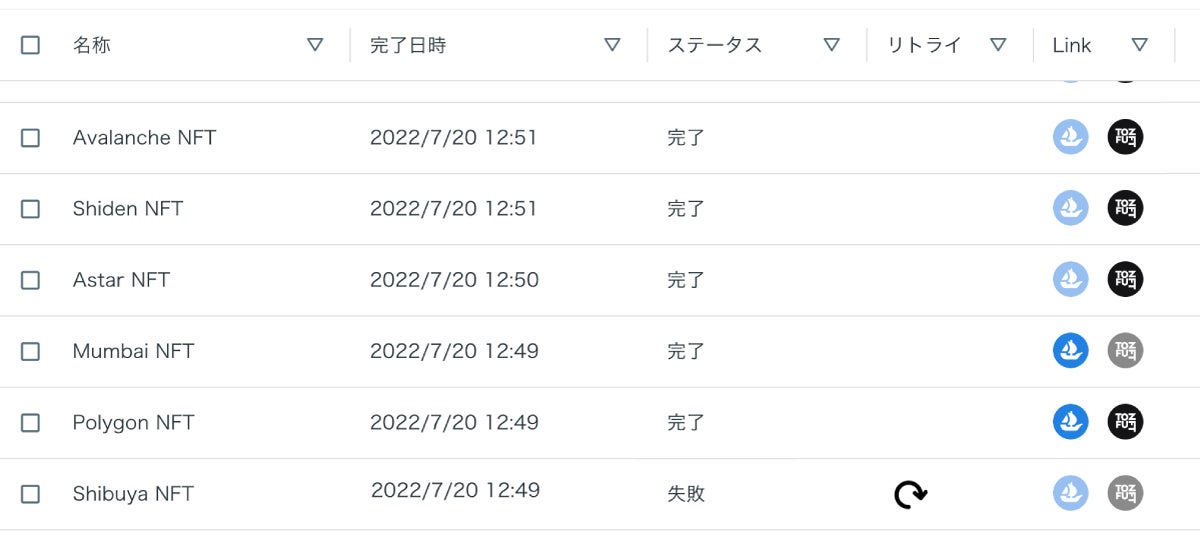Viewport: 1200px width, 537px height.
Task: Open the ステータス column filter dropdown
Action: [x=831, y=45]
